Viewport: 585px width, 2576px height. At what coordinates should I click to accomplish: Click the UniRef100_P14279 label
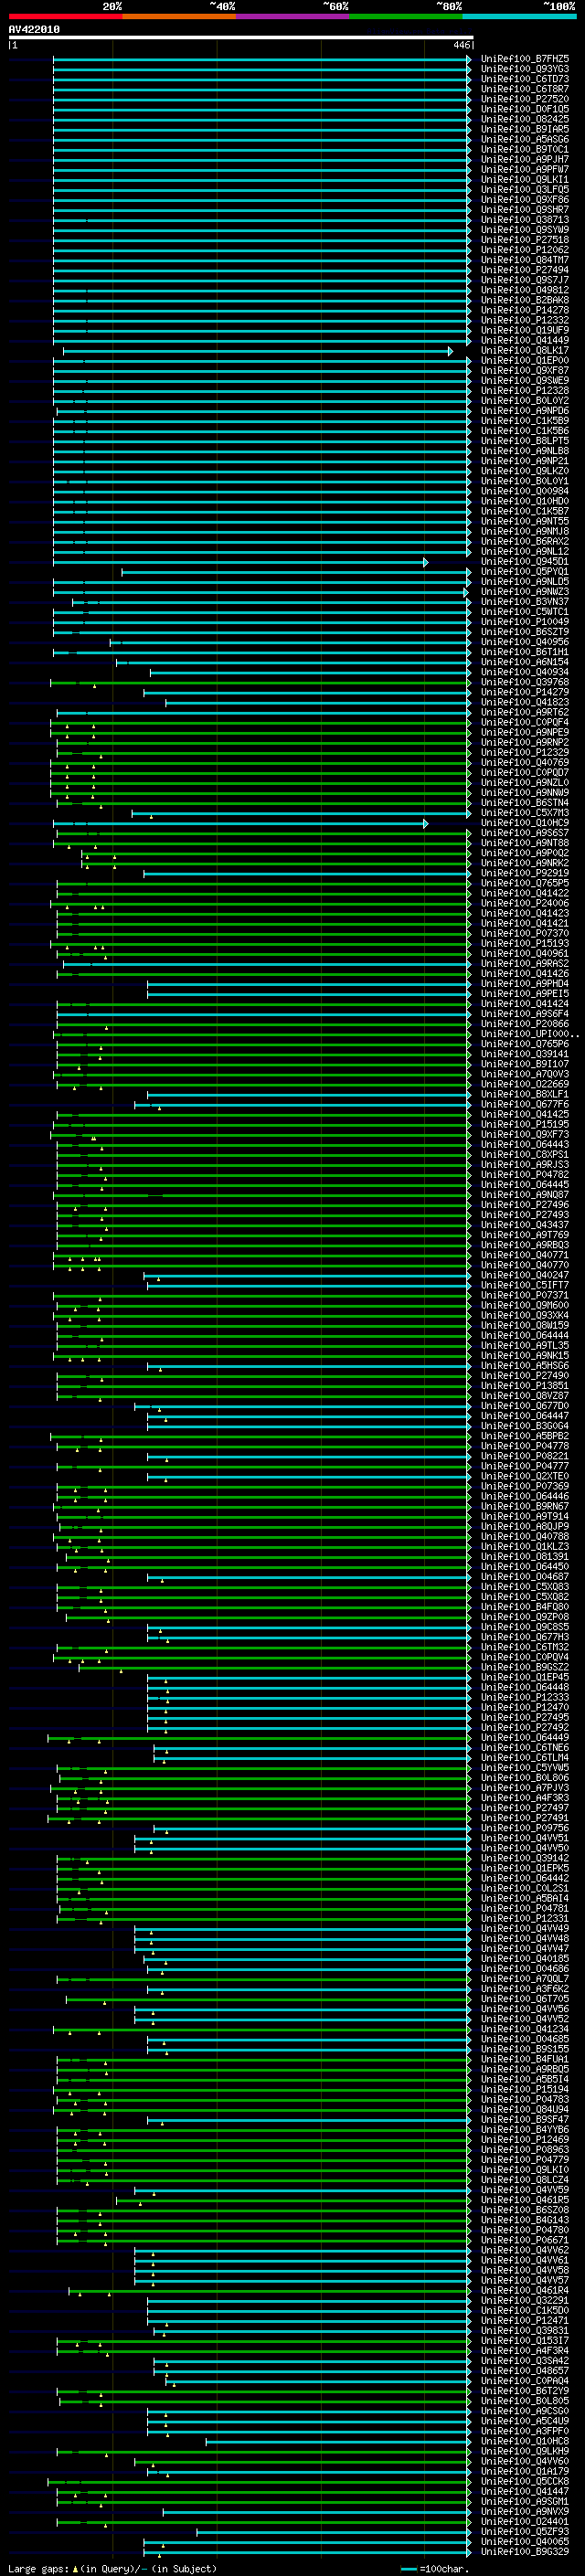[524, 692]
